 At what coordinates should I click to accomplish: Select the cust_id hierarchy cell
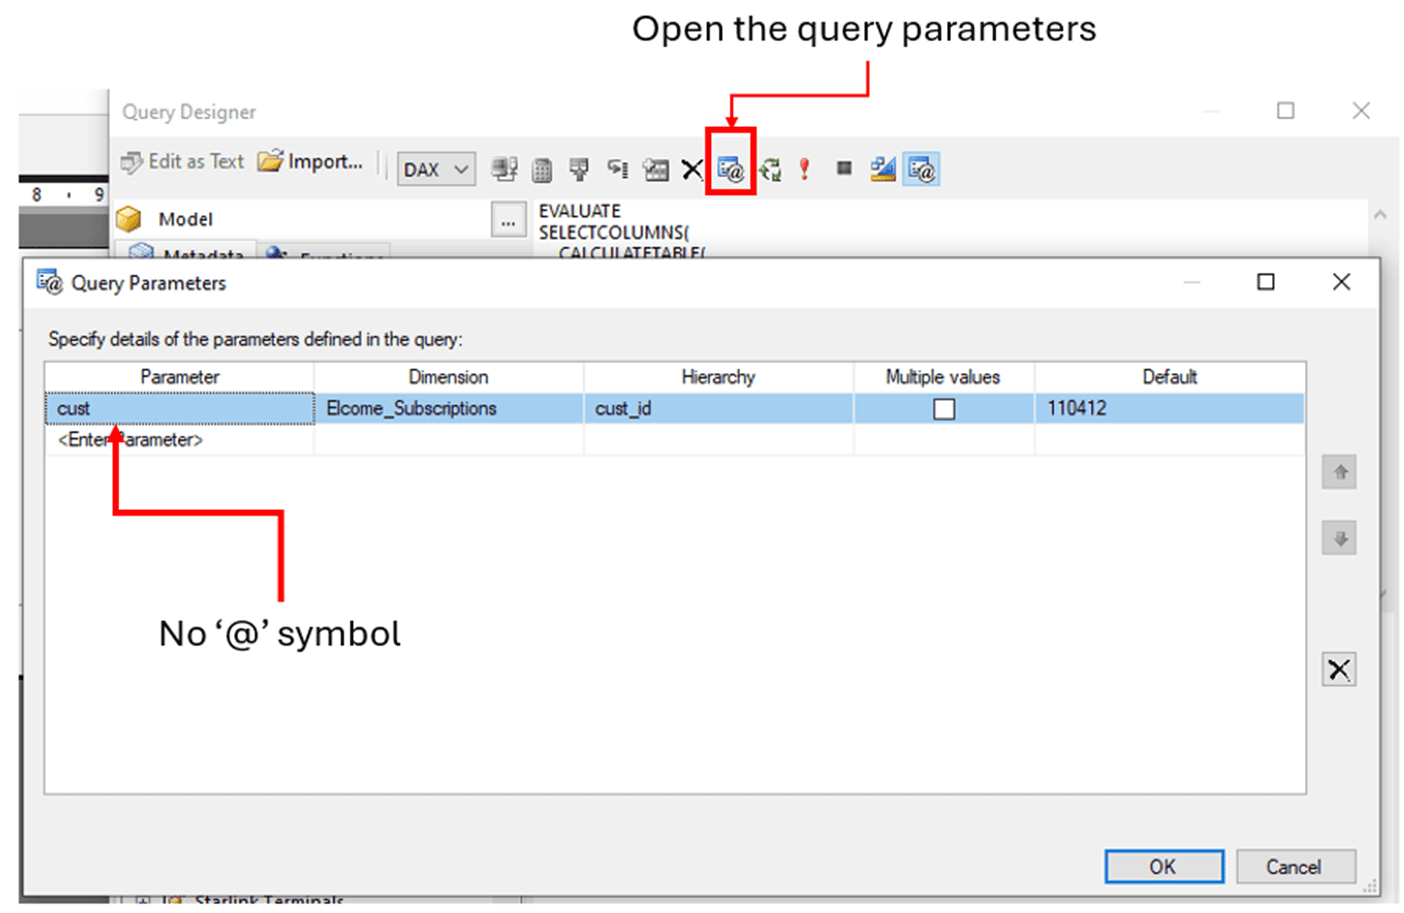[x=718, y=408]
